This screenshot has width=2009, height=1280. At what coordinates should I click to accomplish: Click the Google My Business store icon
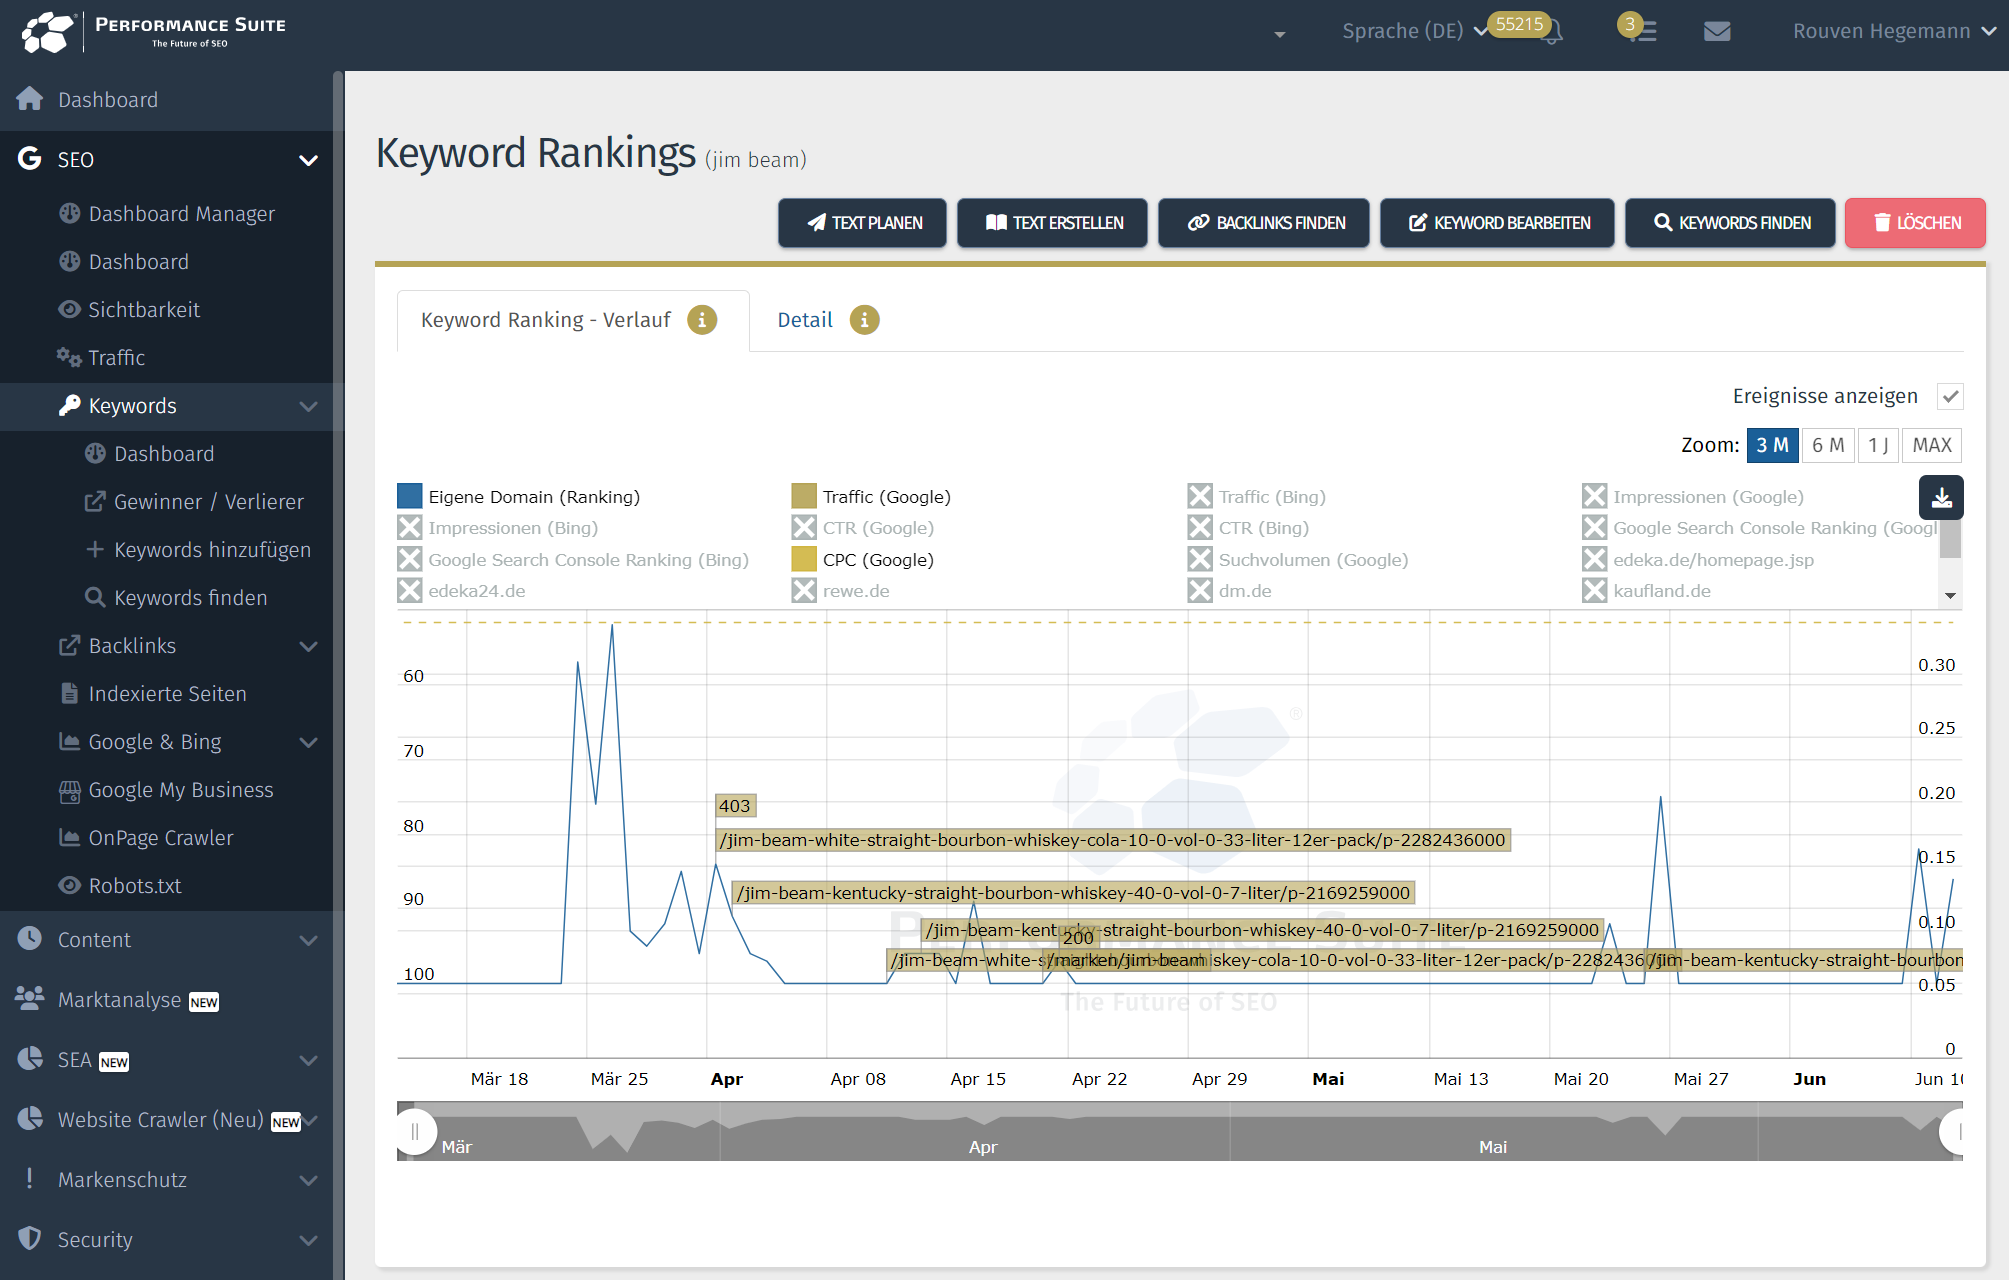69,791
